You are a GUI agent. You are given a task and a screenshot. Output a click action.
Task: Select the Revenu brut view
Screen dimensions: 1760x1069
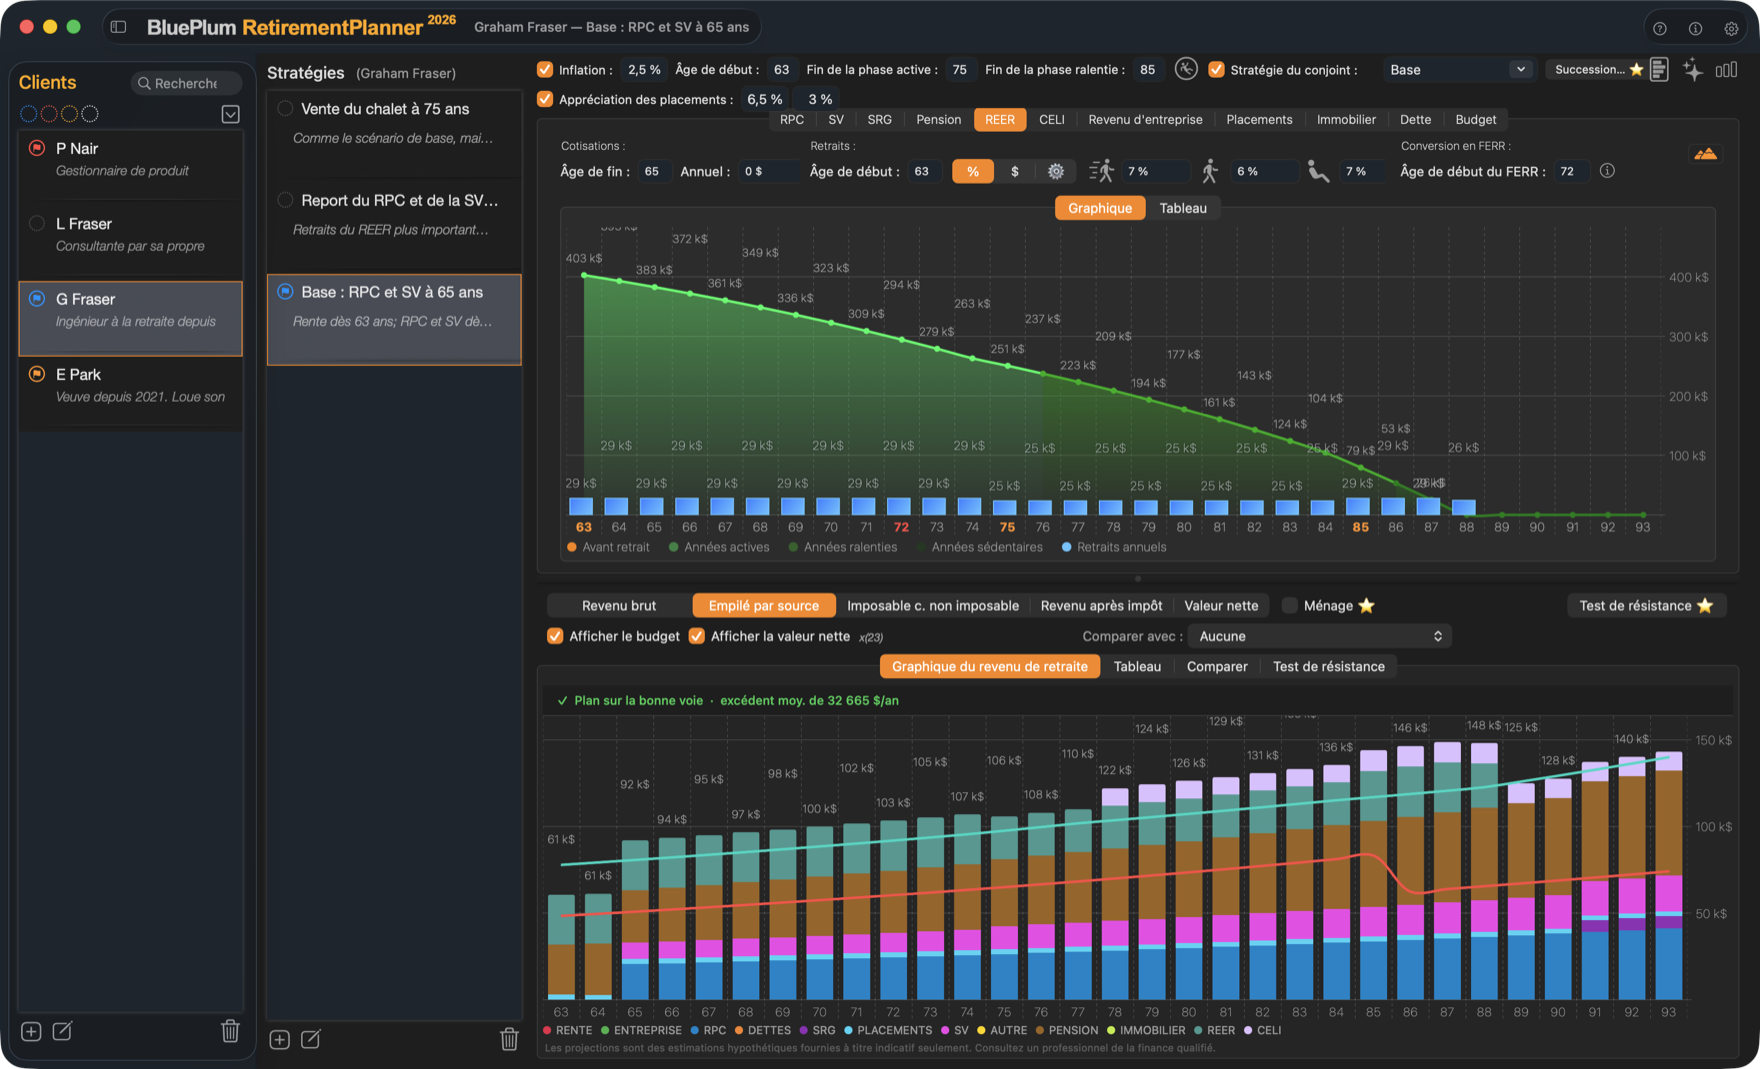click(x=619, y=605)
